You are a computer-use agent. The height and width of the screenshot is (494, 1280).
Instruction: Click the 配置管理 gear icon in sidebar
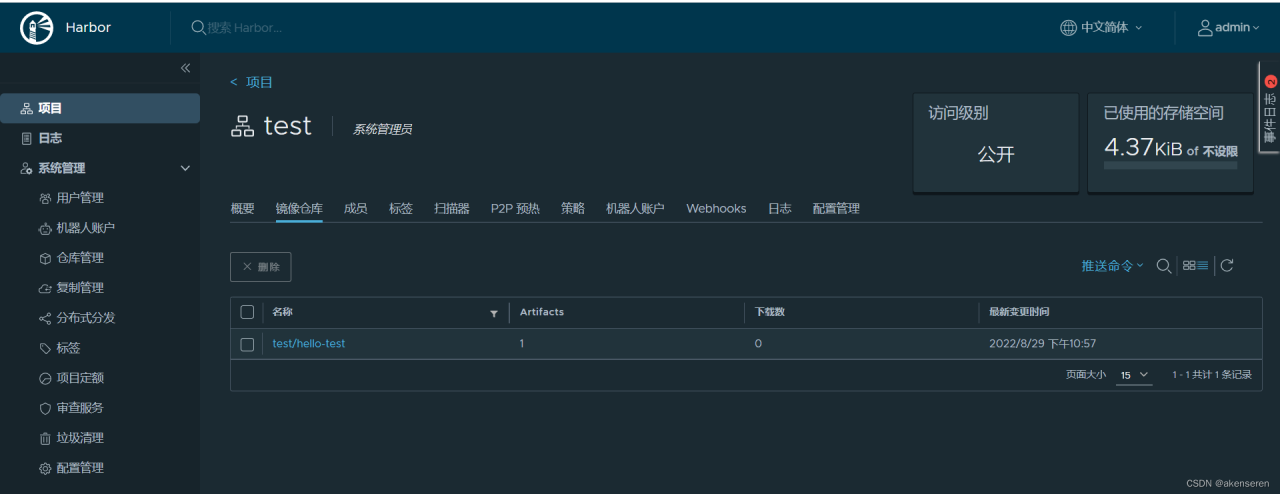point(45,468)
